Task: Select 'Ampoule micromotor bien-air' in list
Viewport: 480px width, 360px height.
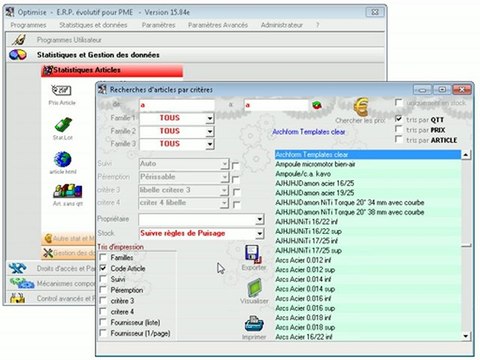Action: click(x=368, y=164)
